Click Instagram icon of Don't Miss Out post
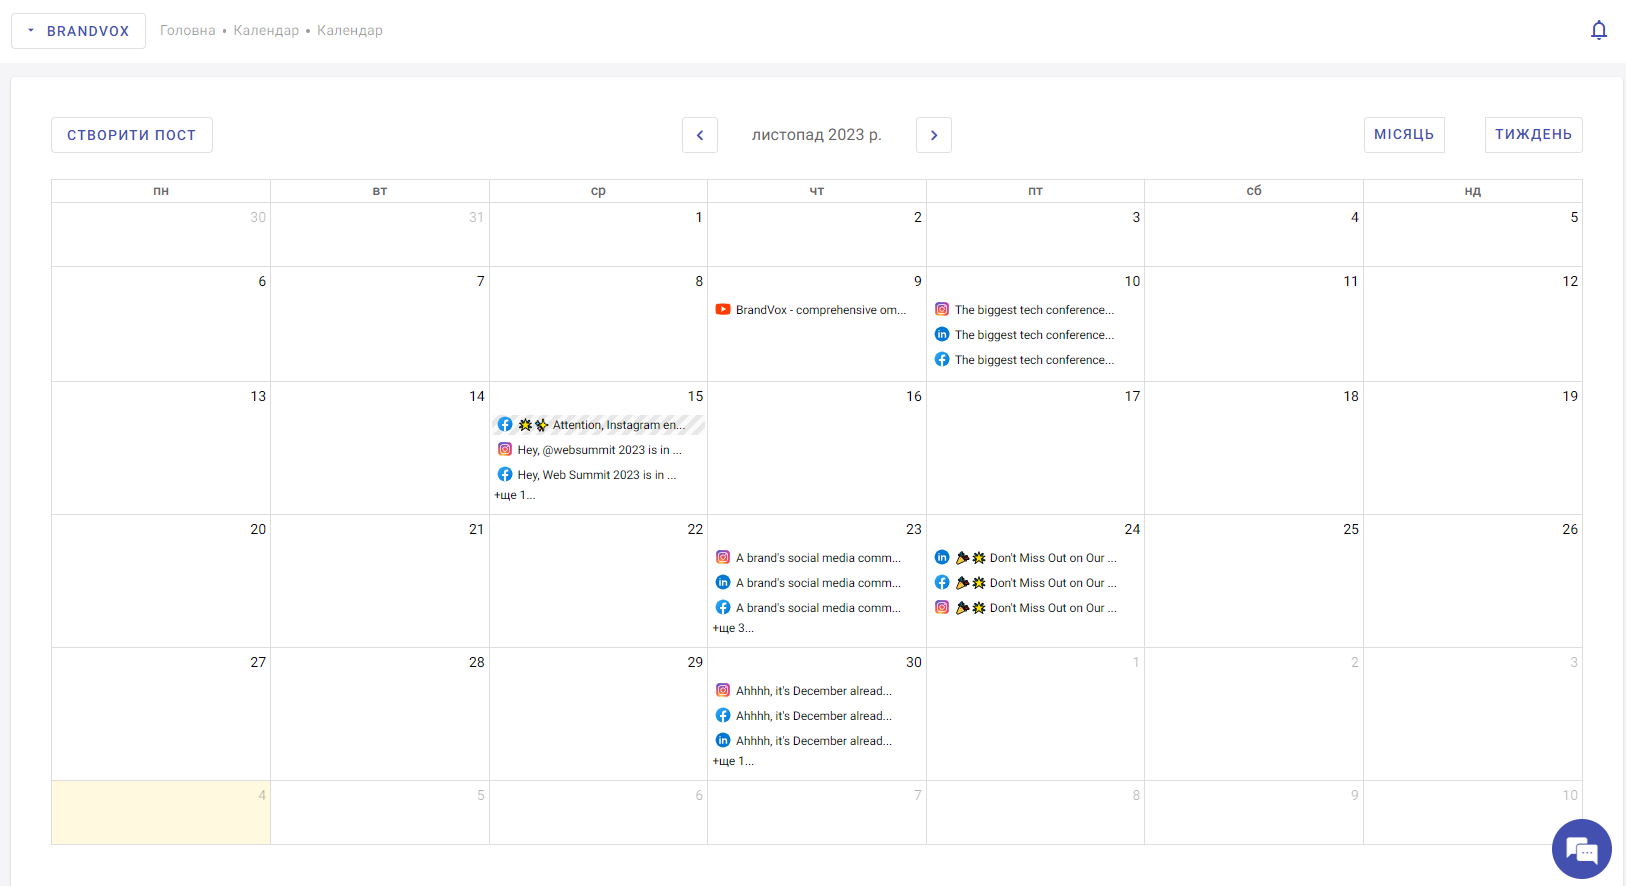Viewport: 1626px width, 886px height. pyautogui.click(x=942, y=608)
